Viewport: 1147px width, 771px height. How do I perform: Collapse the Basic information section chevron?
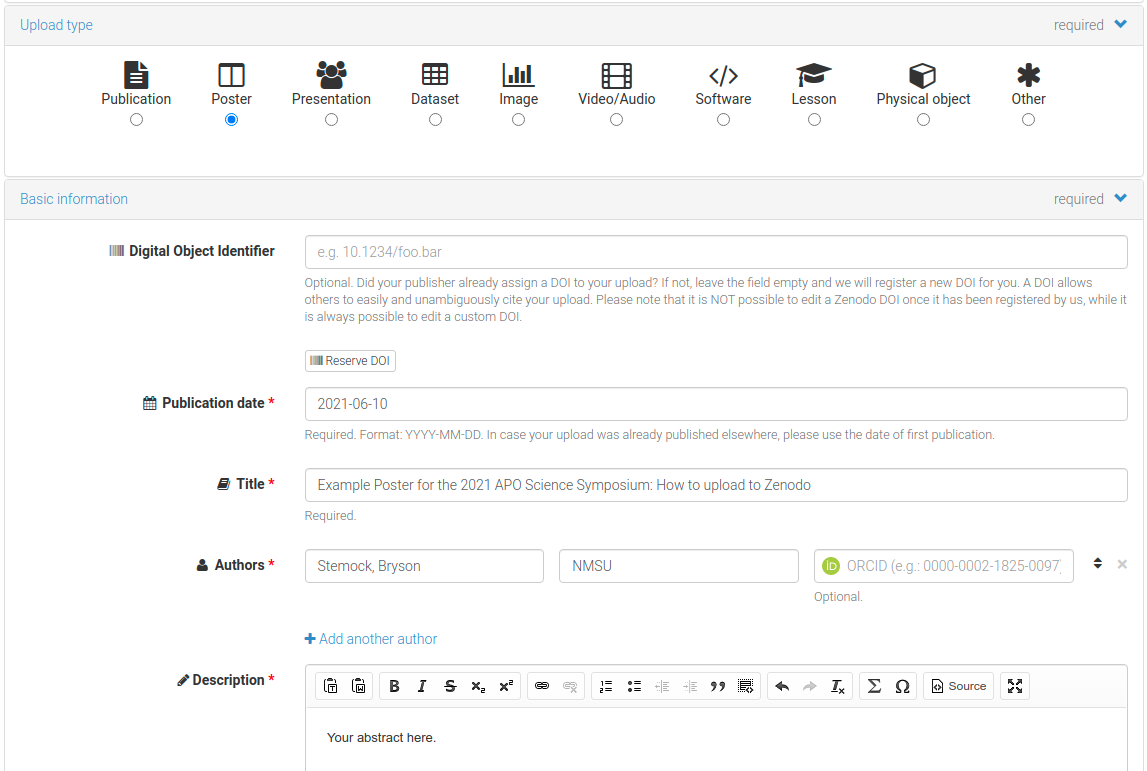1120,198
